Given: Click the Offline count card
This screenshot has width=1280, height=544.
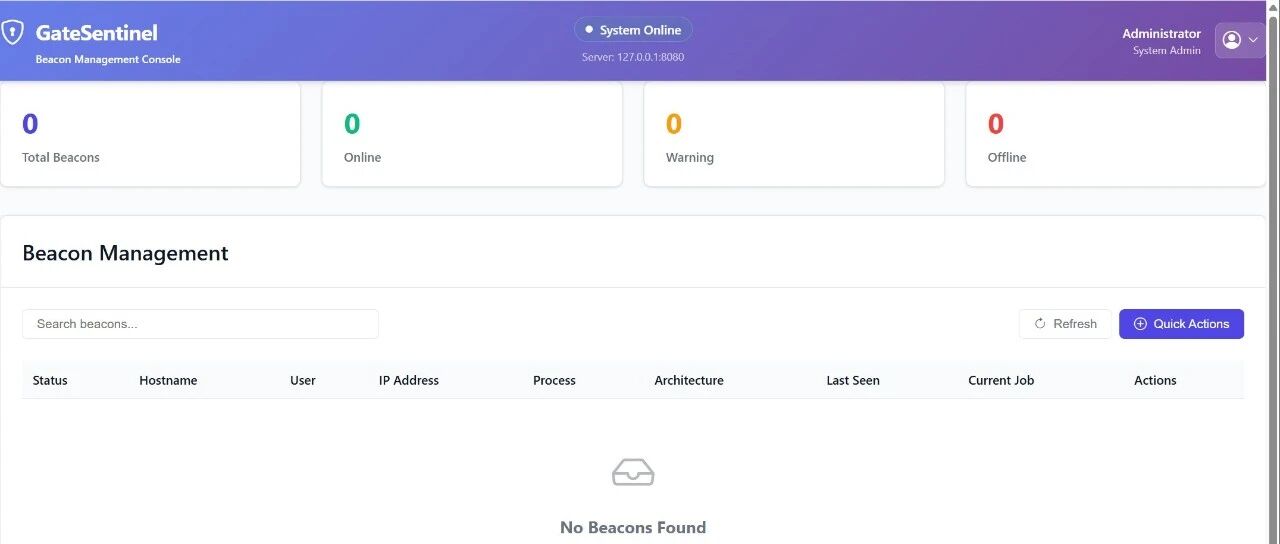Looking at the screenshot, I should tap(1116, 134).
